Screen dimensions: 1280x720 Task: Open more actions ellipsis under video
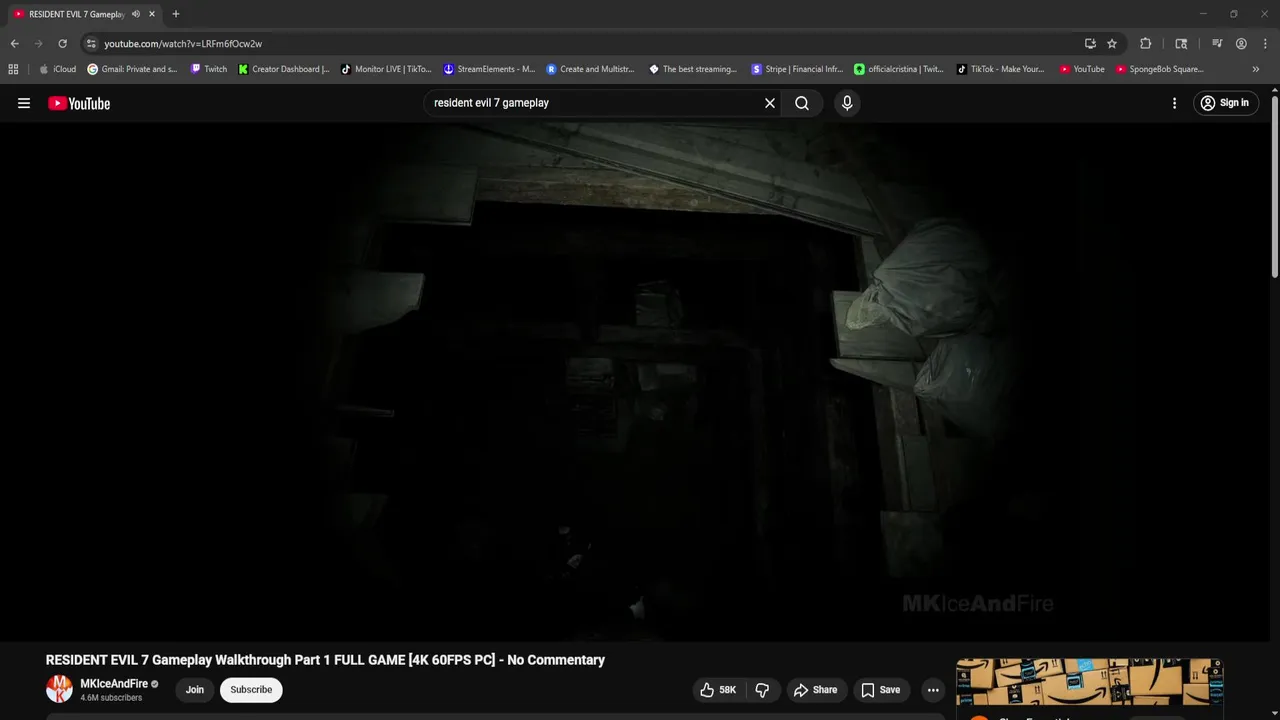(x=933, y=690)
